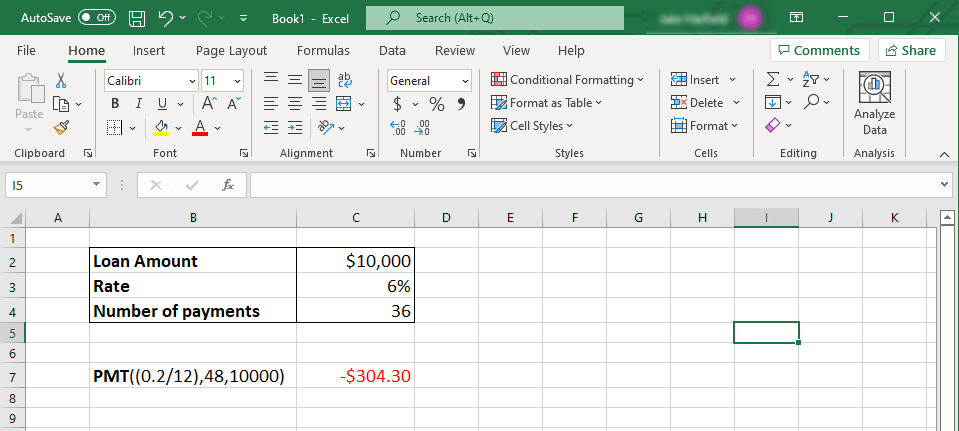This screenshot has width=959, height=431.
Task: Open Sort & Filter
Action: click(x=811, y=80)
